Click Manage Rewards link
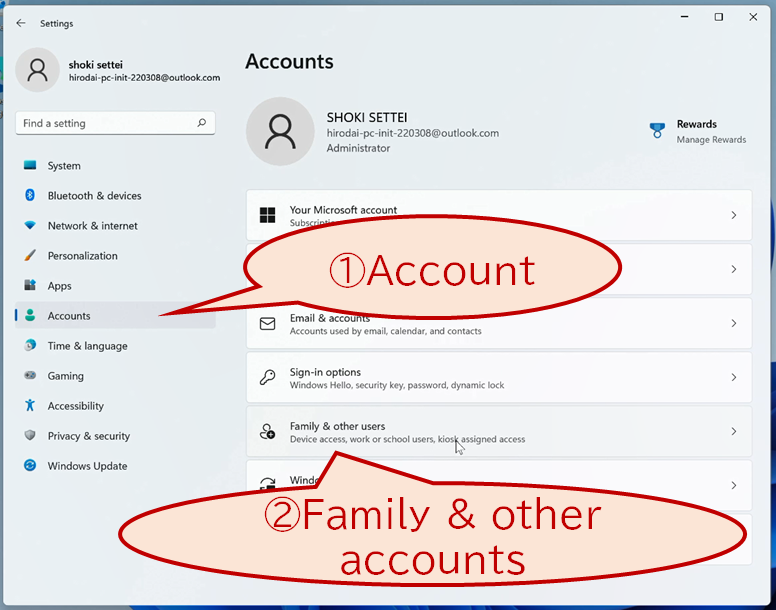 pos(711,140)
